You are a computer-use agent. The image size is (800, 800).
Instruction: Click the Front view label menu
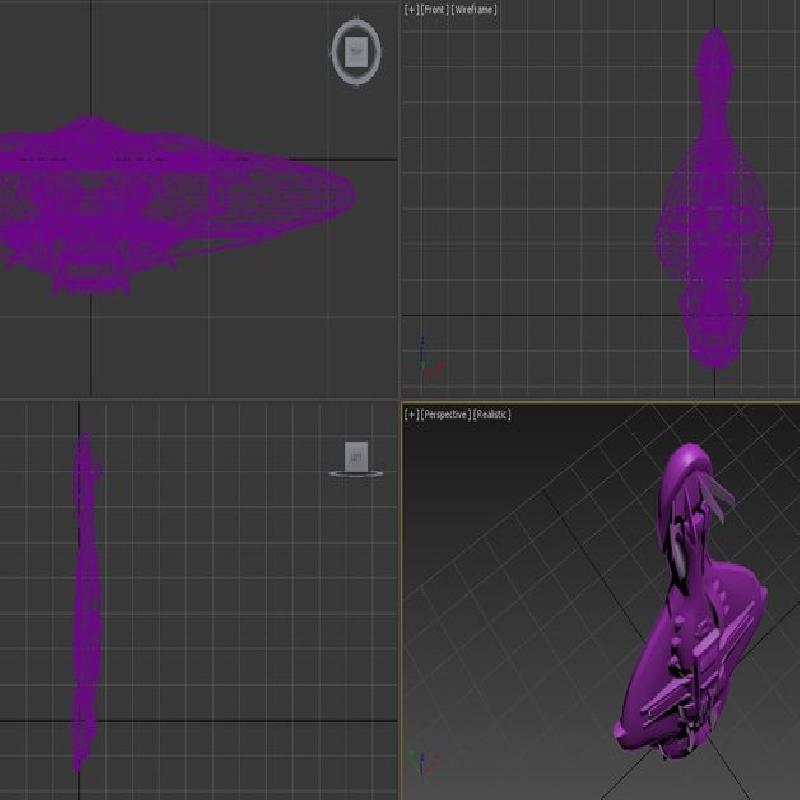435,10
